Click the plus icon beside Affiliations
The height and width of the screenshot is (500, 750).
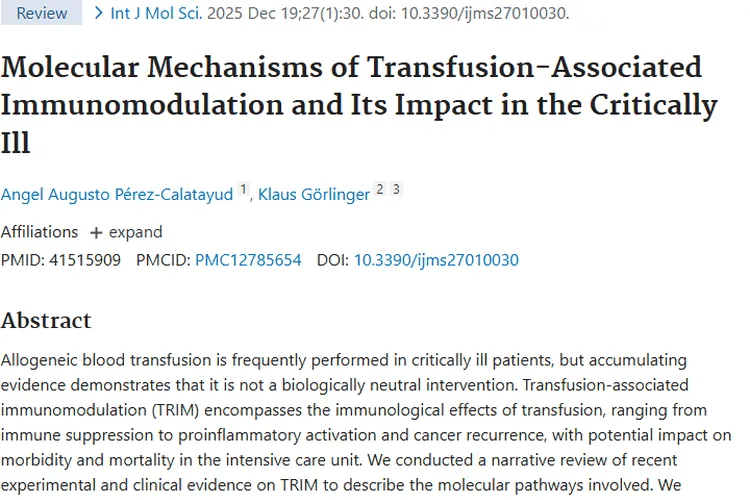tap(96, 232)
